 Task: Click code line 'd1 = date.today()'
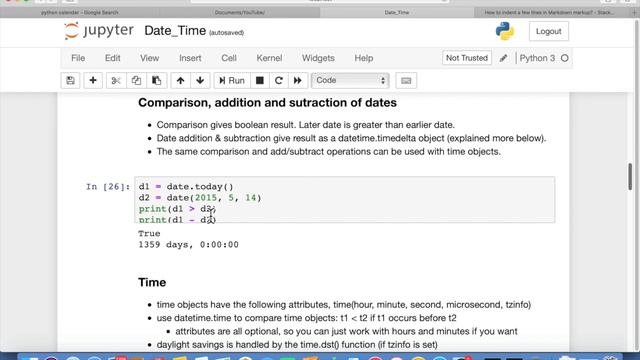pos(186,187)
